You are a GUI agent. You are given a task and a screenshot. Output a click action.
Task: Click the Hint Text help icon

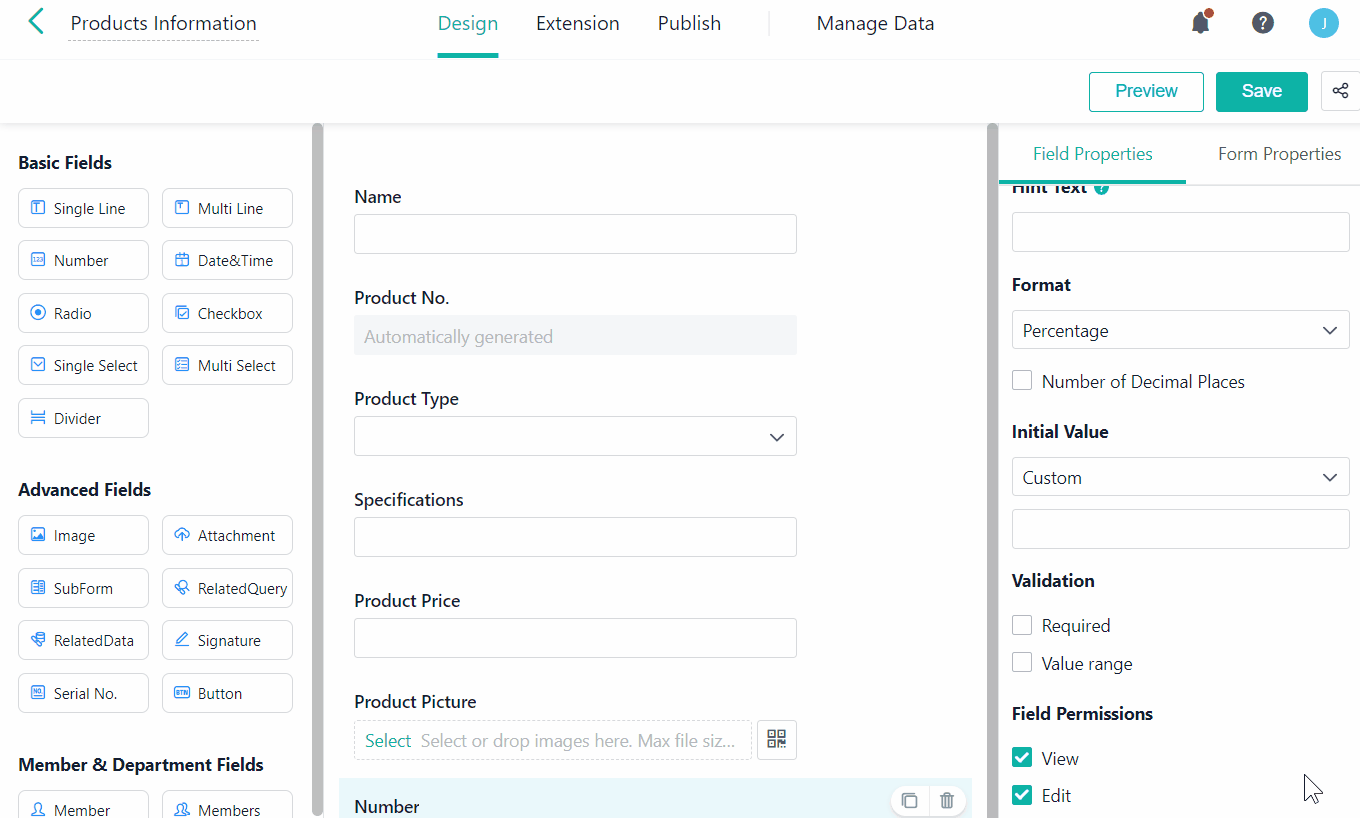pyautogui.click(x=1101, y=188)
